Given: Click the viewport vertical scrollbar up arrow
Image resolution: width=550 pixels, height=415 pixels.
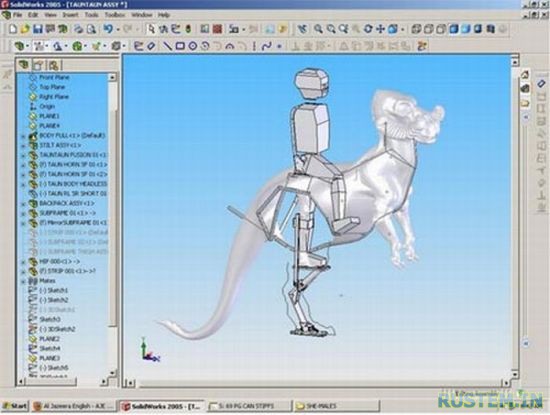Looking at the screenshot, I should pos(515,62).
